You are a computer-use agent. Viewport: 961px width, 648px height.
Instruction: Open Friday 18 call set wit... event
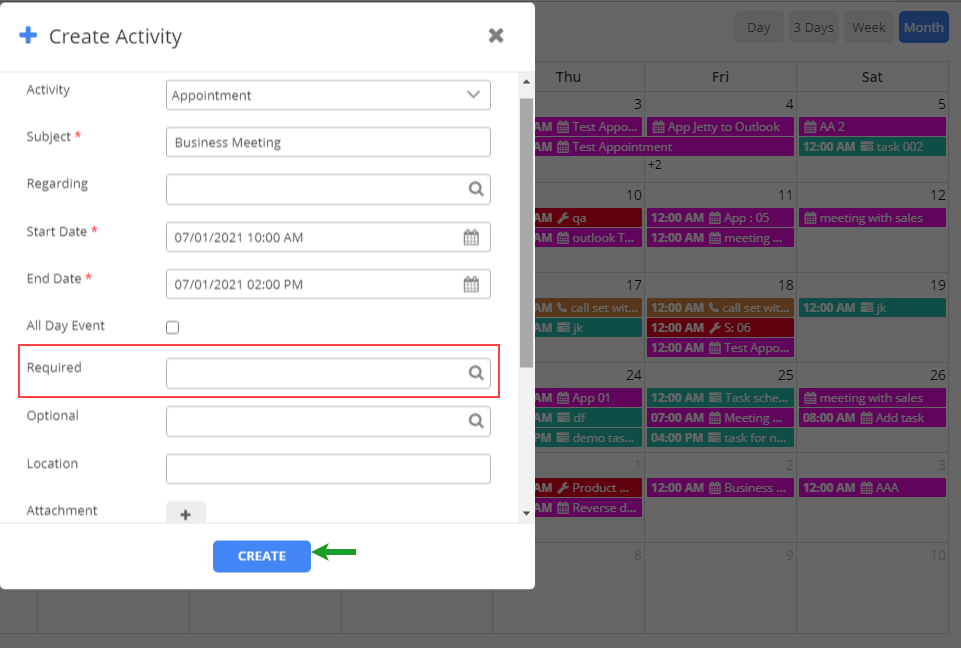coord(720,308)
